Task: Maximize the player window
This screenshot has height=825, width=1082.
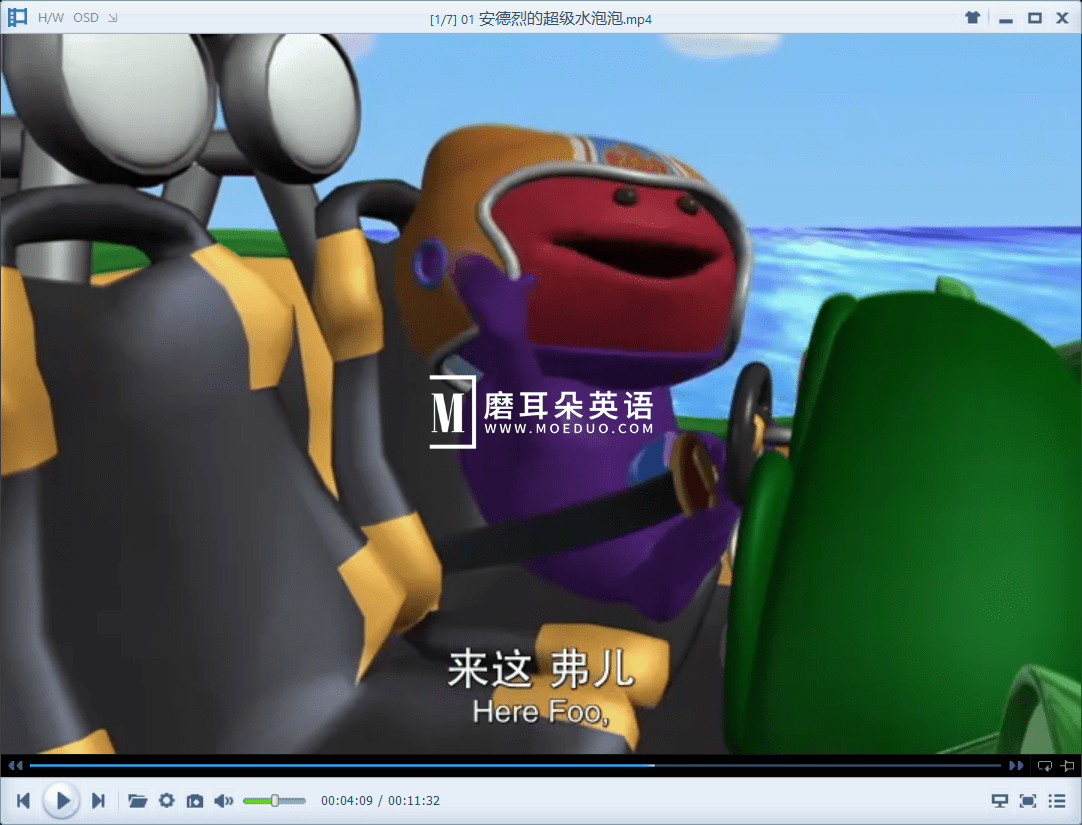Action: (x=1034, y=18)
